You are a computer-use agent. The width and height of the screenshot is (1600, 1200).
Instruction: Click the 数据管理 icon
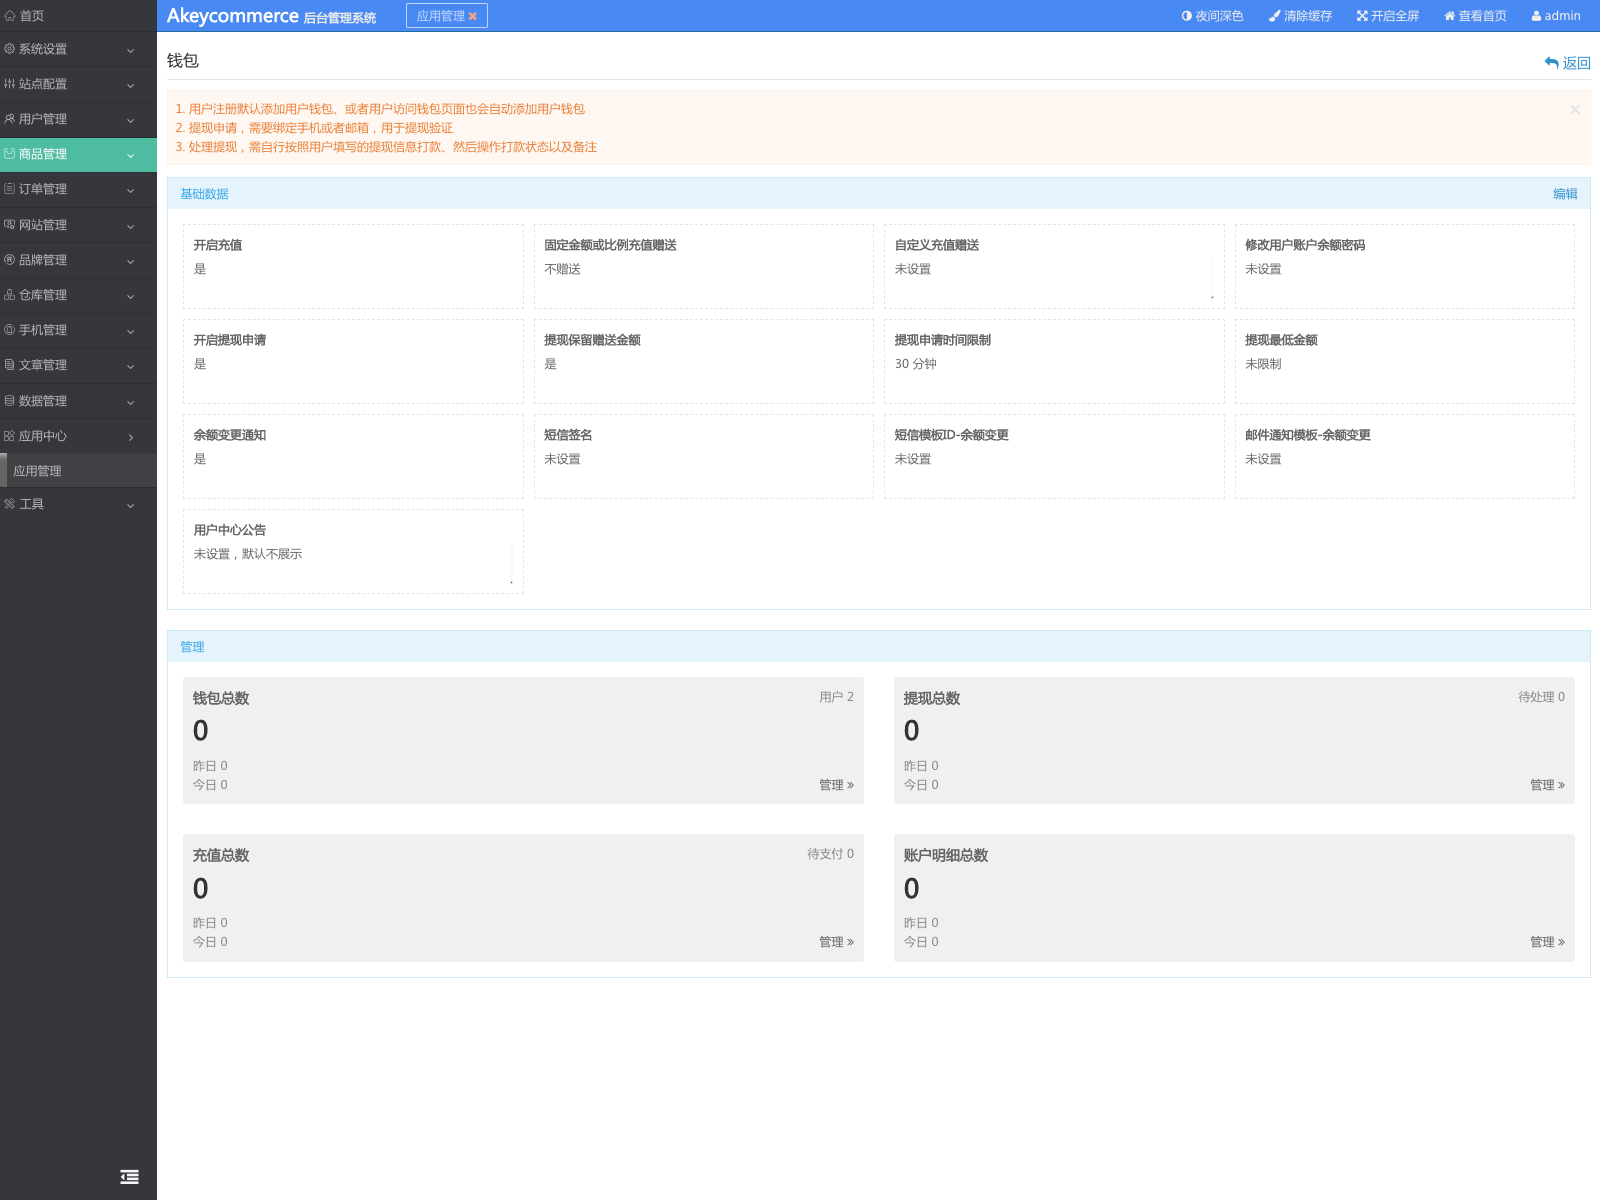coord(10,401)
